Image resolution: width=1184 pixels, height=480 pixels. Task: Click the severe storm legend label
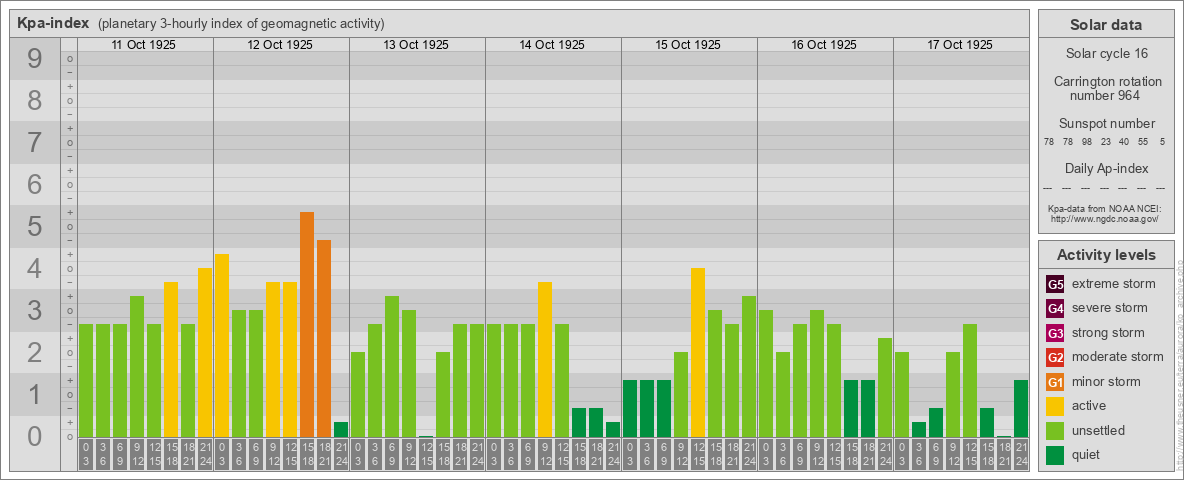[1110, 308]
